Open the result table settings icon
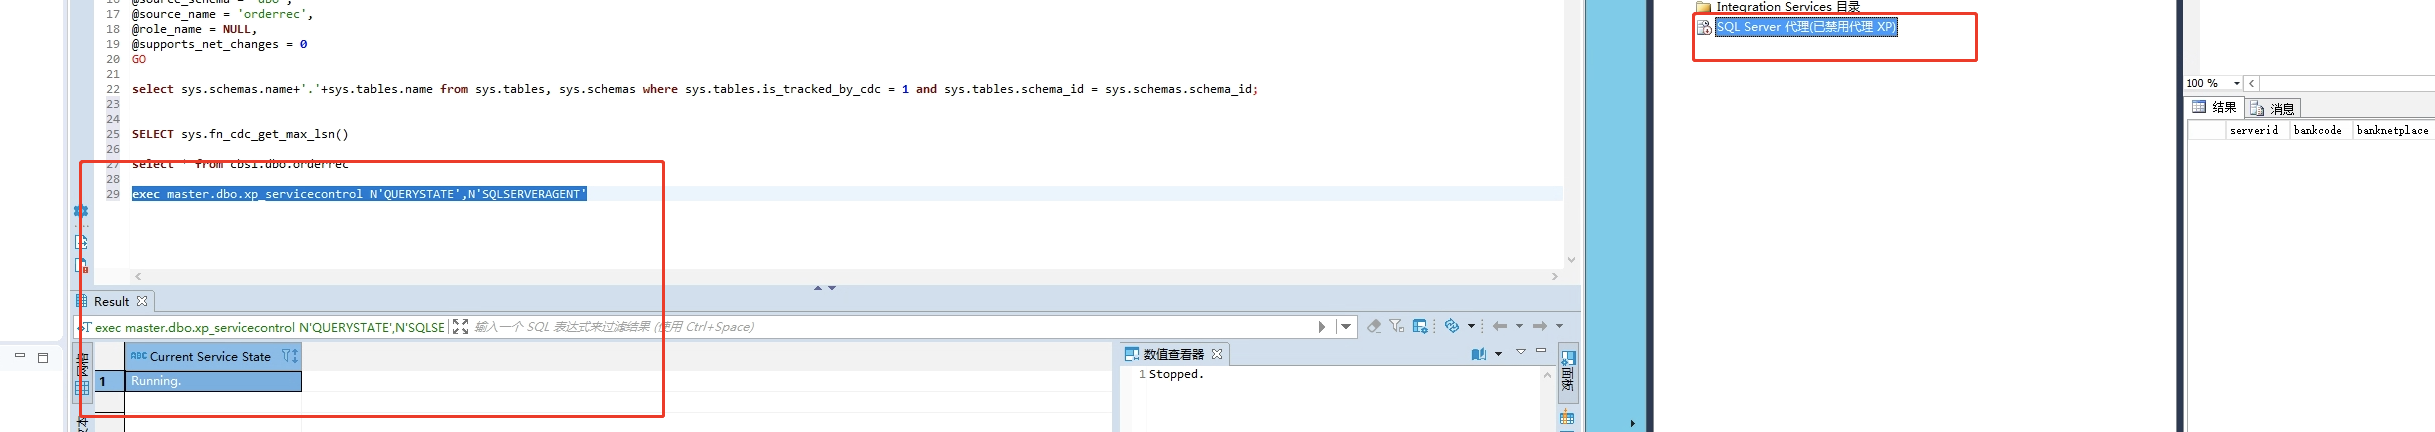This screenshot has height=432, width=2435. click(1420, 326)
